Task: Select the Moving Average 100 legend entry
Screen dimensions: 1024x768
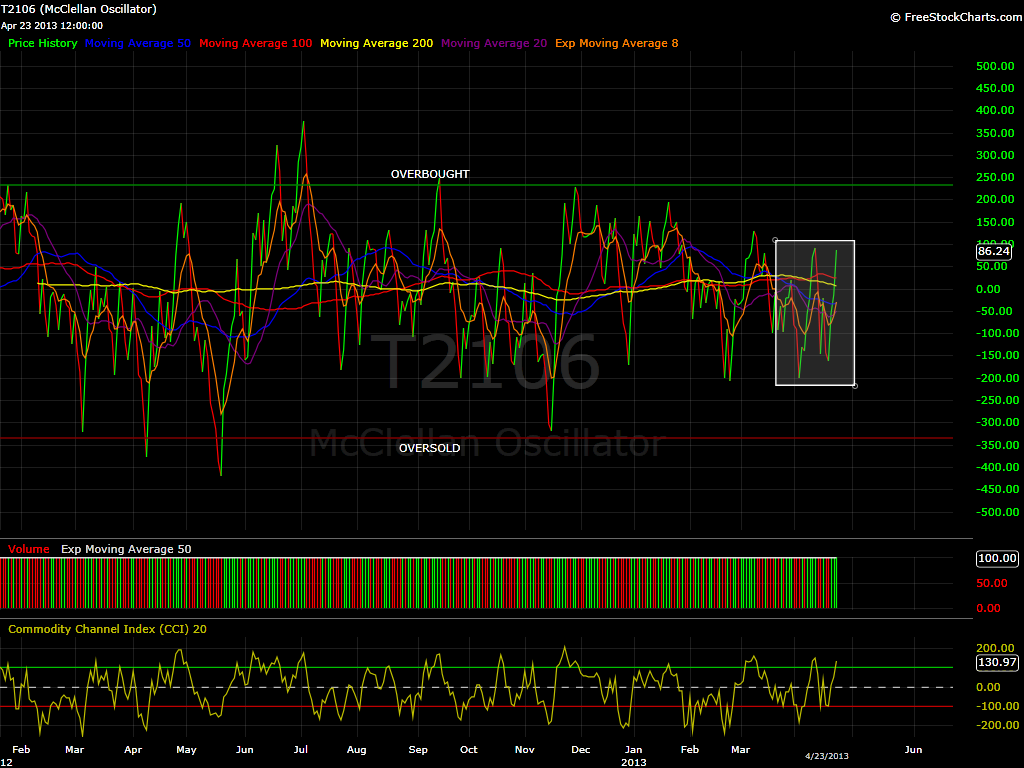Action: click(255, 44)
